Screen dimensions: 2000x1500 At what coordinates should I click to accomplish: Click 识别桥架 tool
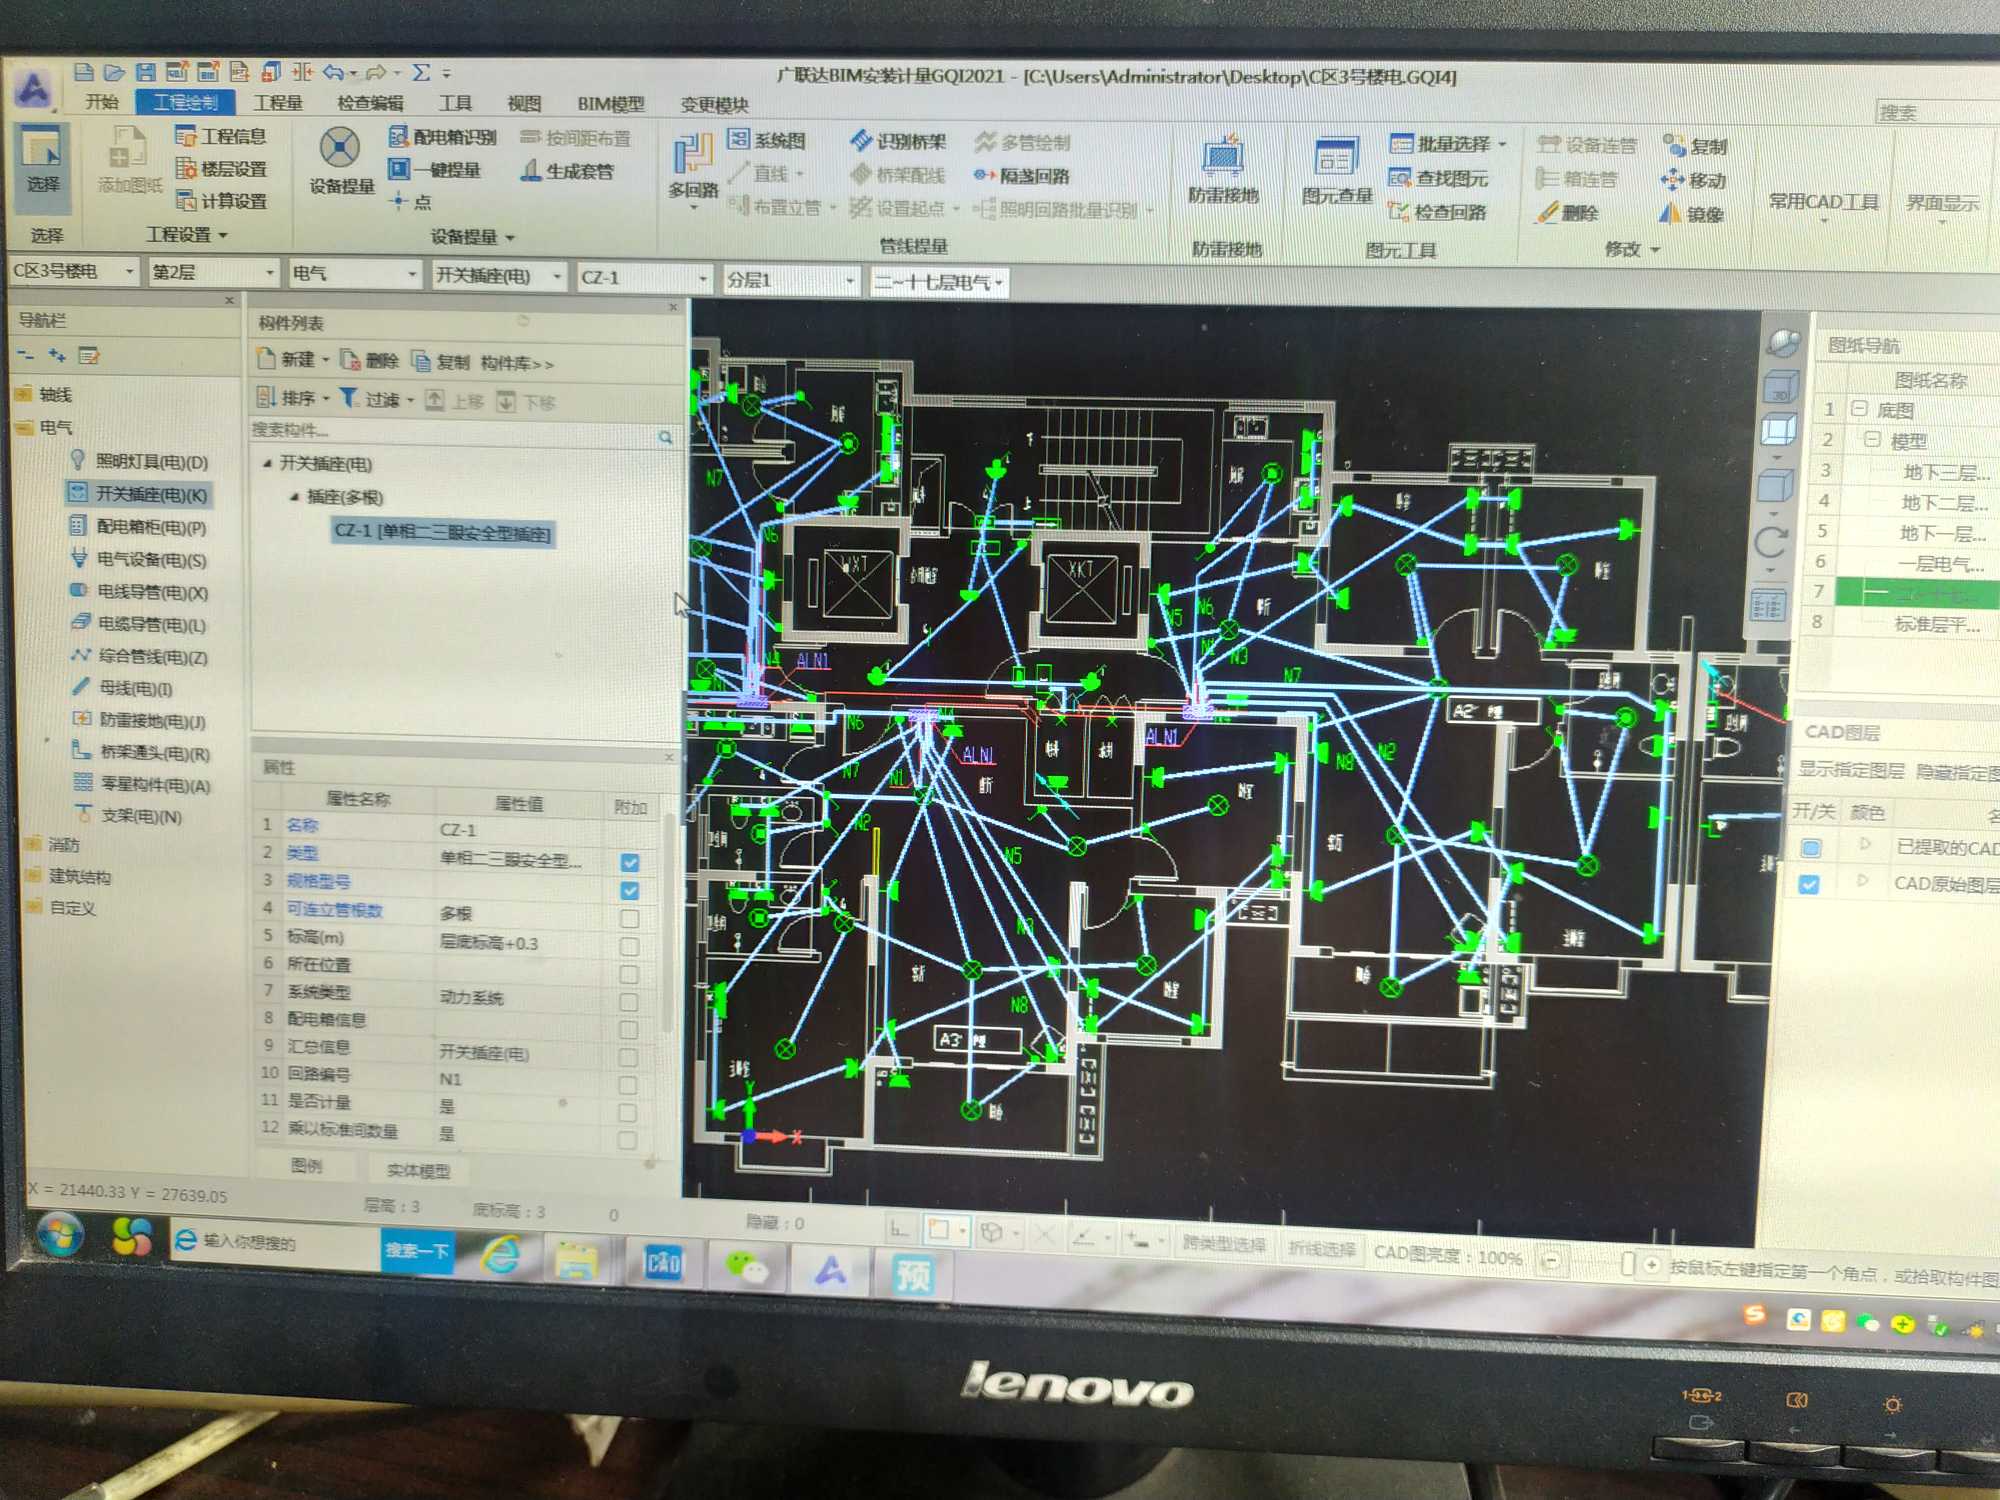(897, 141)
